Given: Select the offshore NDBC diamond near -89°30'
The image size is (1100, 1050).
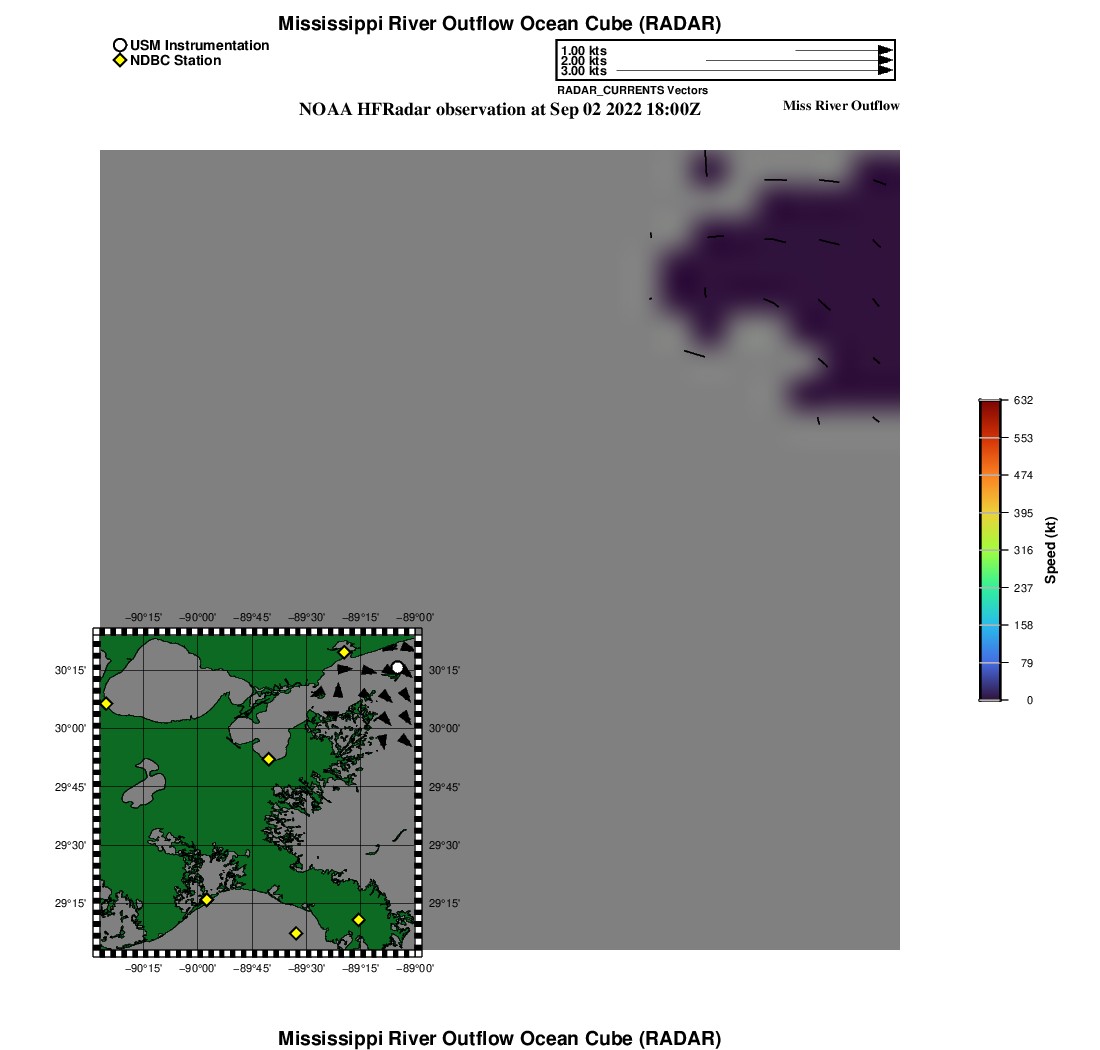Looking at the screenshot, I should 296,933.
